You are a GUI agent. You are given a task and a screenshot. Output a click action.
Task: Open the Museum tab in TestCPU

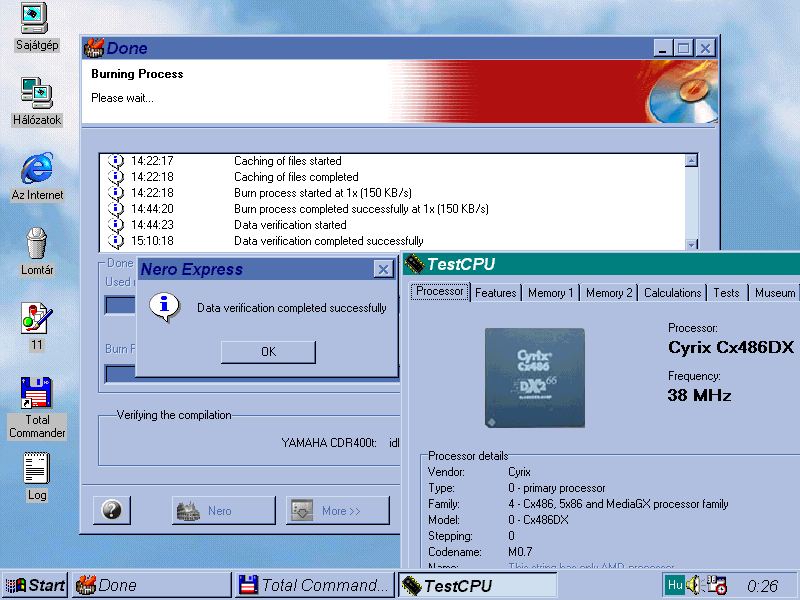click(774, 293)
